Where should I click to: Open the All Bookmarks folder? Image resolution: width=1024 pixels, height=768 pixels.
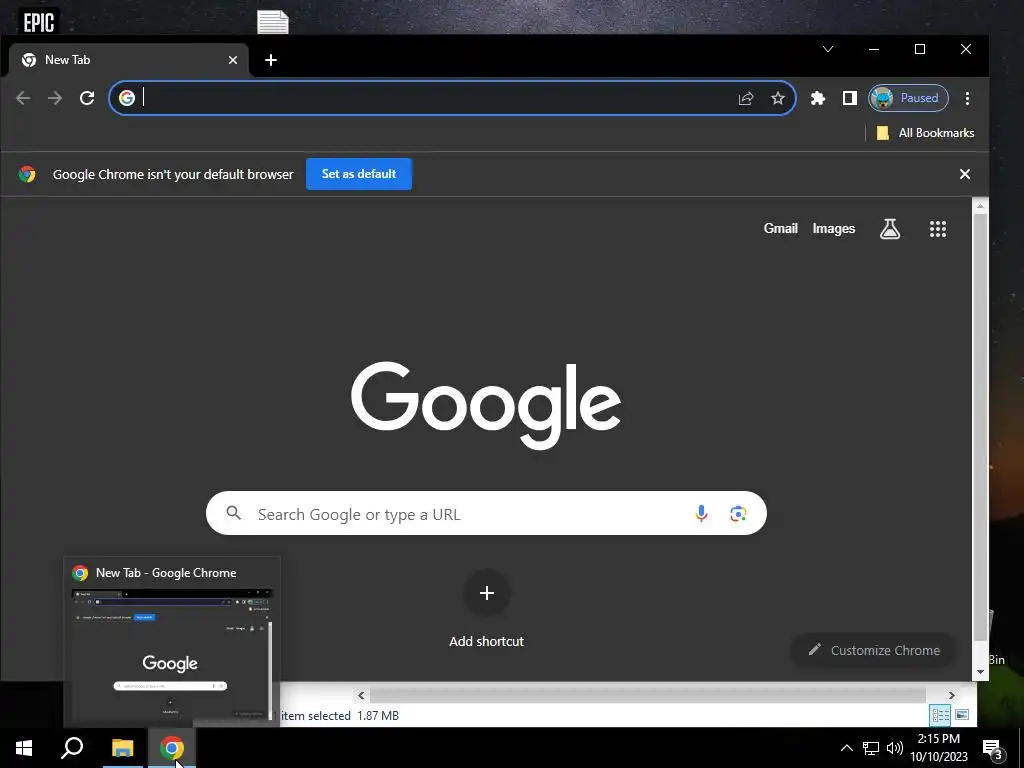pyautogui.click(x=925, y=133)
